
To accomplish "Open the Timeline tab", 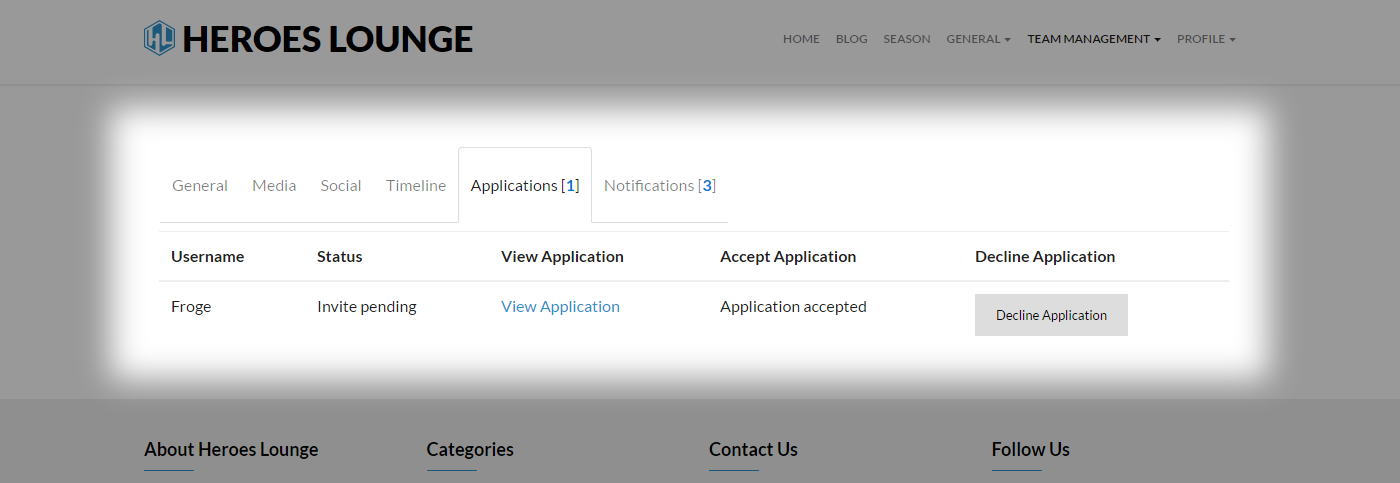I will 416,185.
